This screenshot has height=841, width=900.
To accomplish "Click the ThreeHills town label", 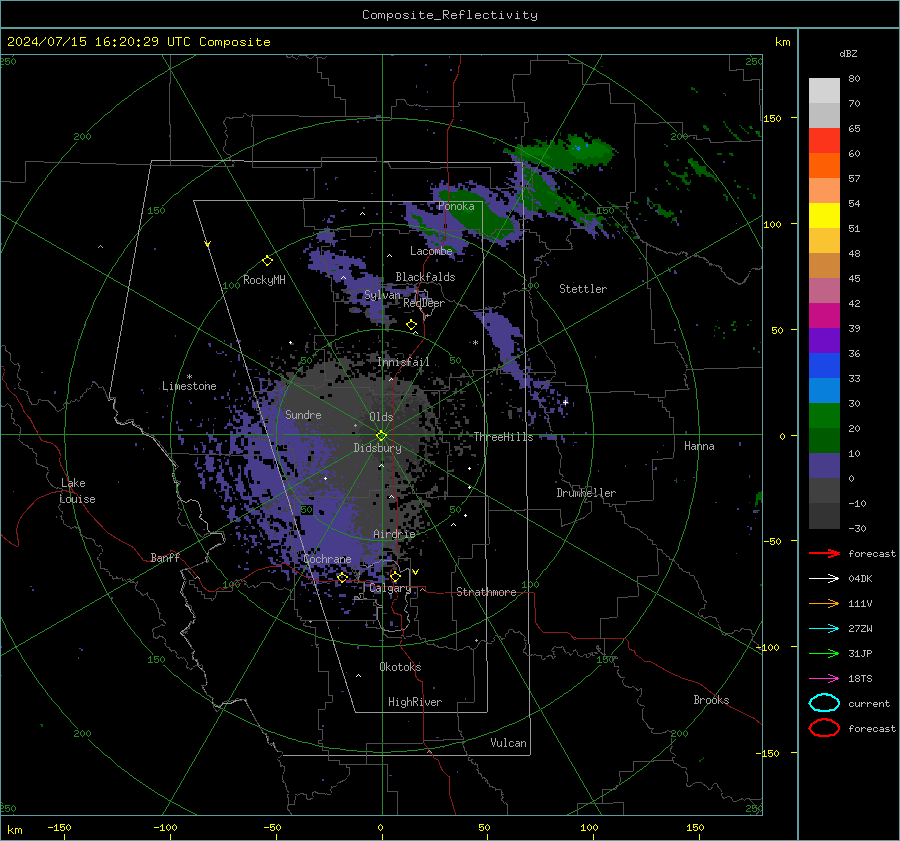I will 503,437.
